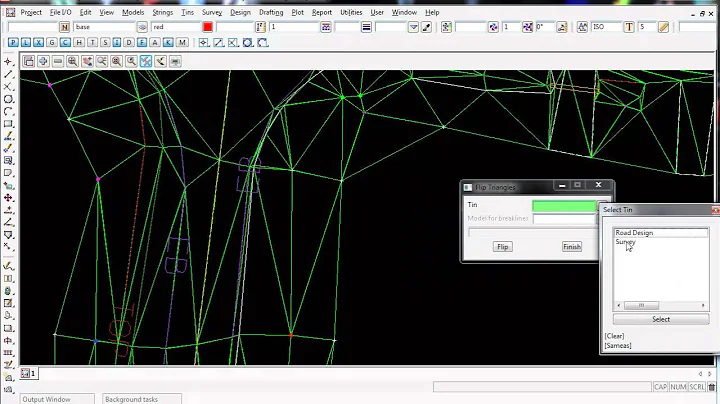Click the highlighted fit view icon
This screenshot has height=404, width=720.
[146, 61]
